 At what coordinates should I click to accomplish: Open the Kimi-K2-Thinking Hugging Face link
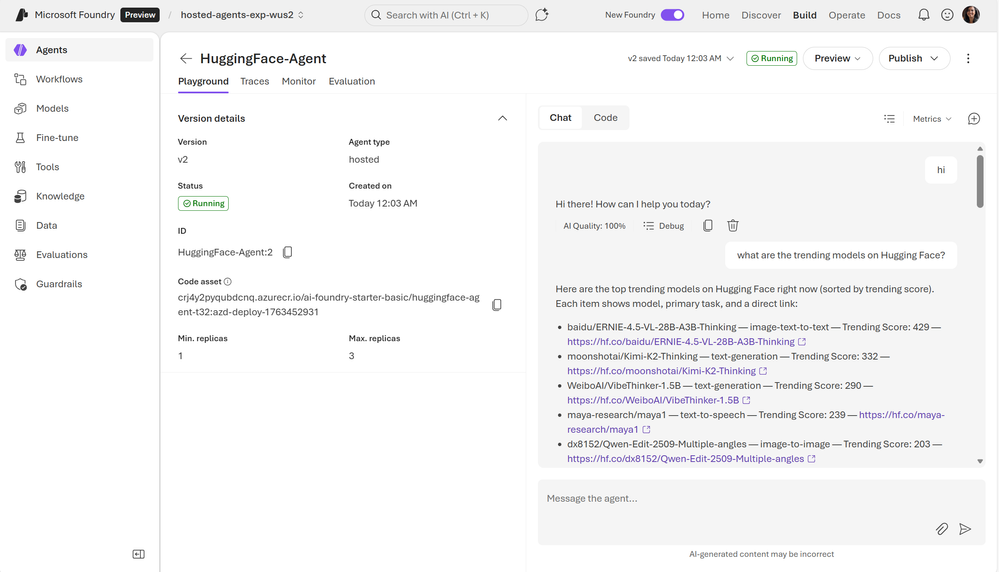pos(661,371)
